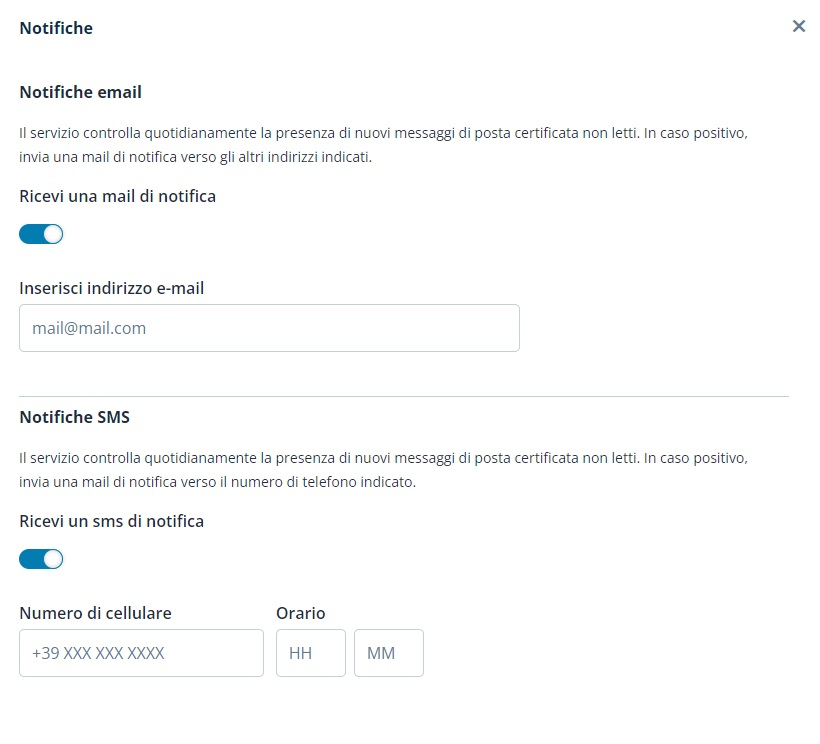Click the "Ricevi un sms di notifica" label
Screen dimensions: 820x744
tap(112, 521)
